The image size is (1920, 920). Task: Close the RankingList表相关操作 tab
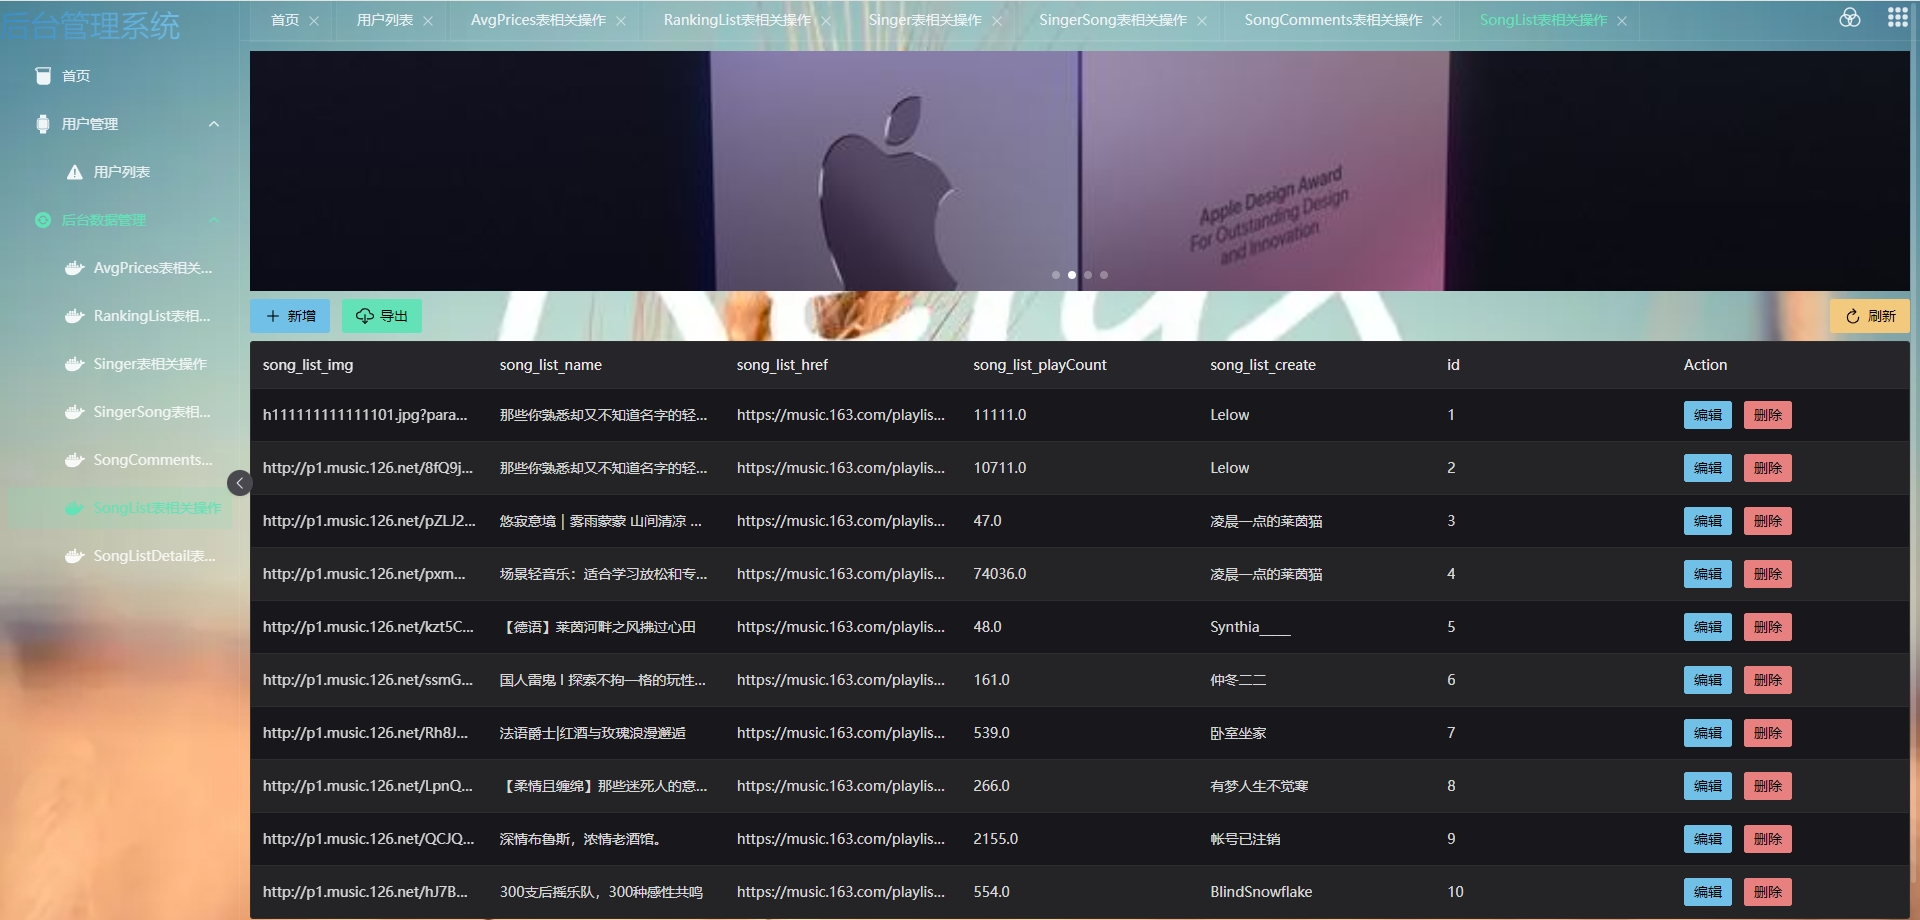point(826,21)
